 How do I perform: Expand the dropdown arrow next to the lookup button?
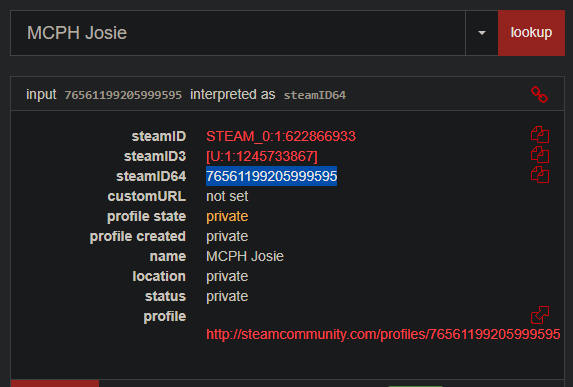[x=482, y=33]
